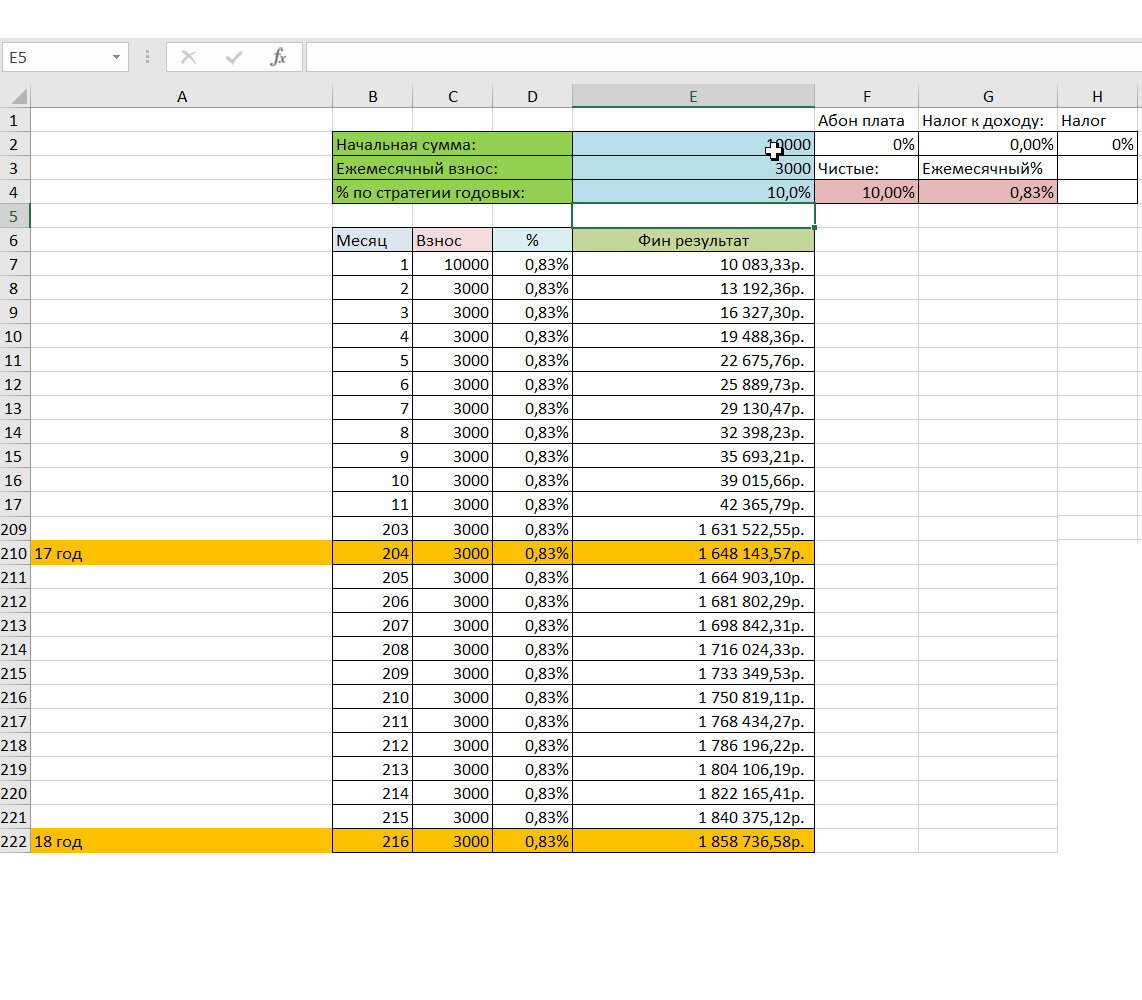1142x1000 pixels.
Task: Click the 'Чистые:' cell
Action: click(867, 168)
